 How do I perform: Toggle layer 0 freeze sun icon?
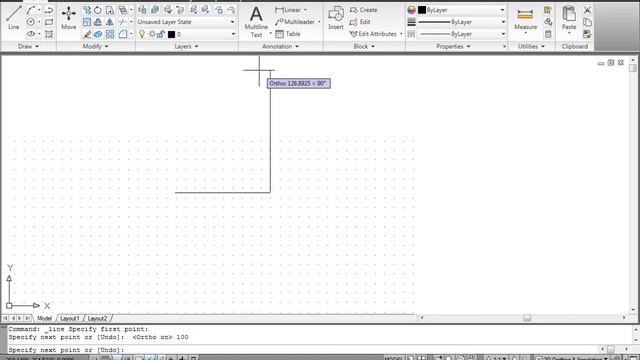click(152, 34)
